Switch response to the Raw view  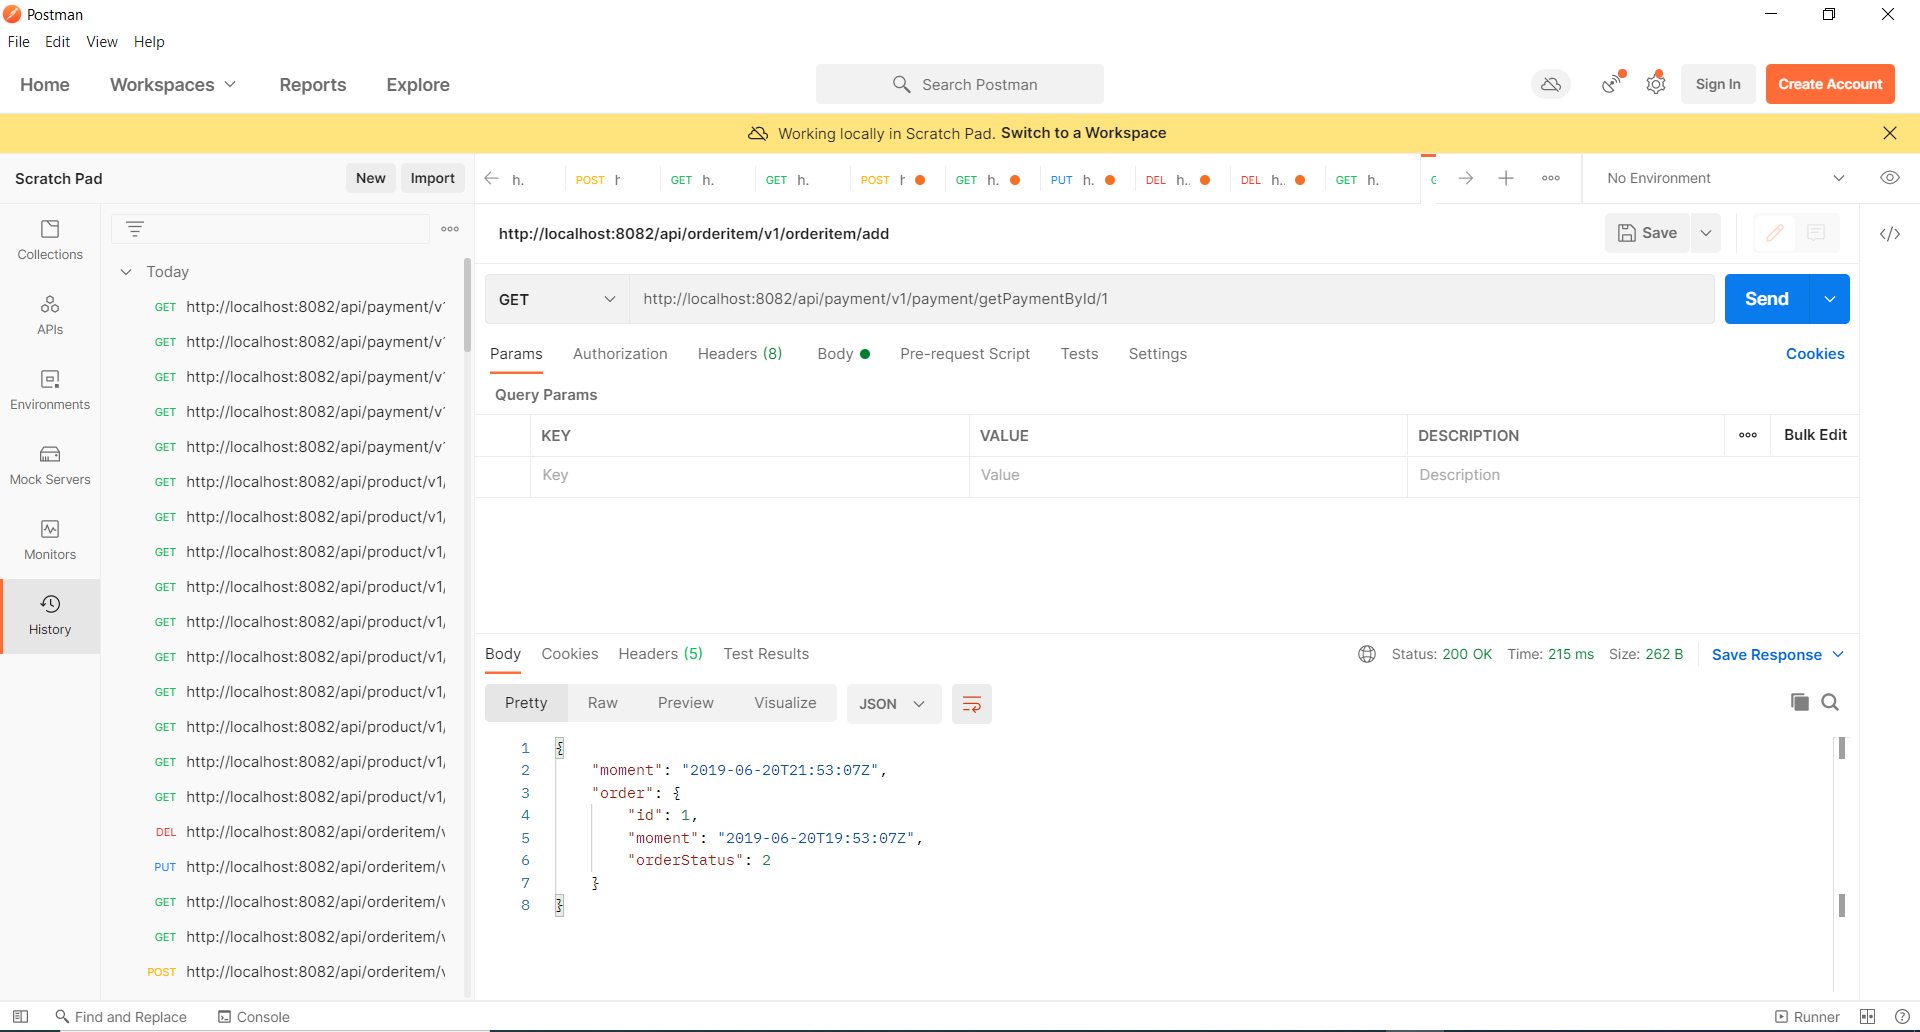coord(602,703)
